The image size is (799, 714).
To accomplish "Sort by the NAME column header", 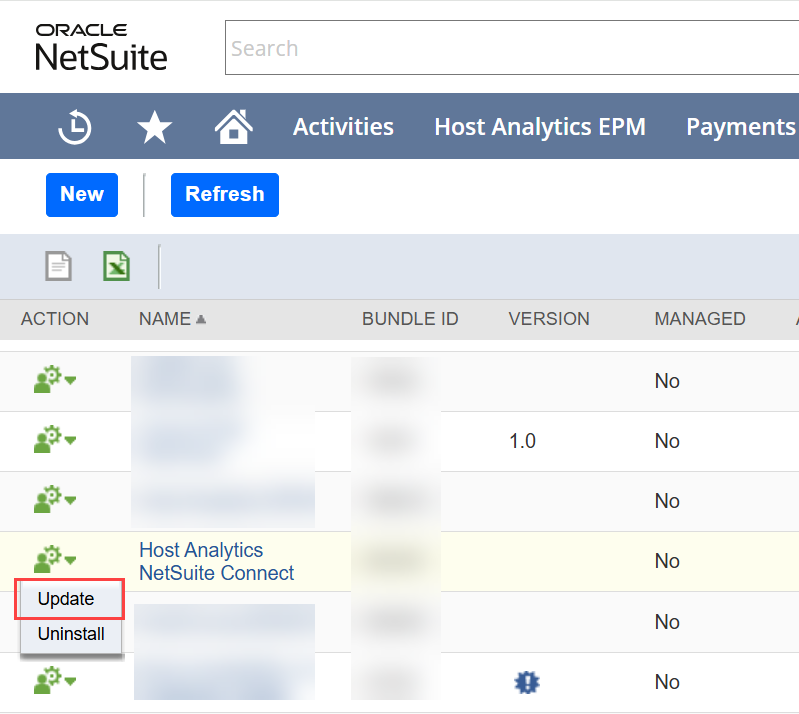I will pyautogui.click(x=165, y=319).
